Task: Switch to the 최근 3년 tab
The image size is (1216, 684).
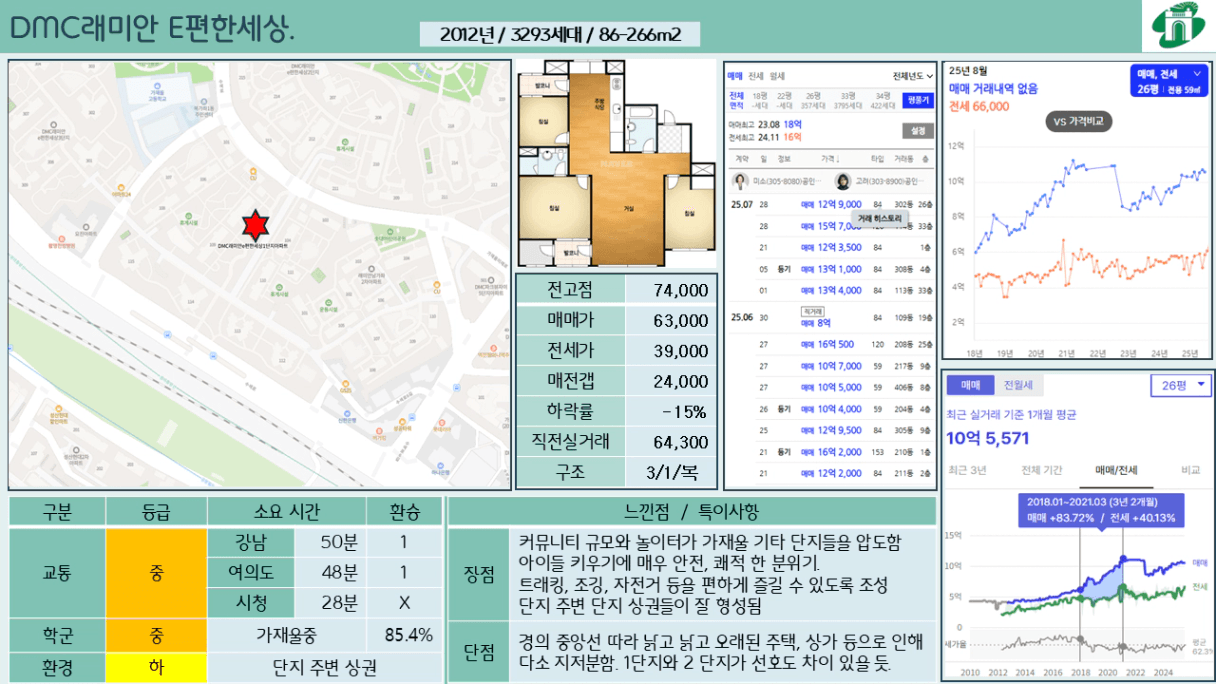Action: click(967, 470)
